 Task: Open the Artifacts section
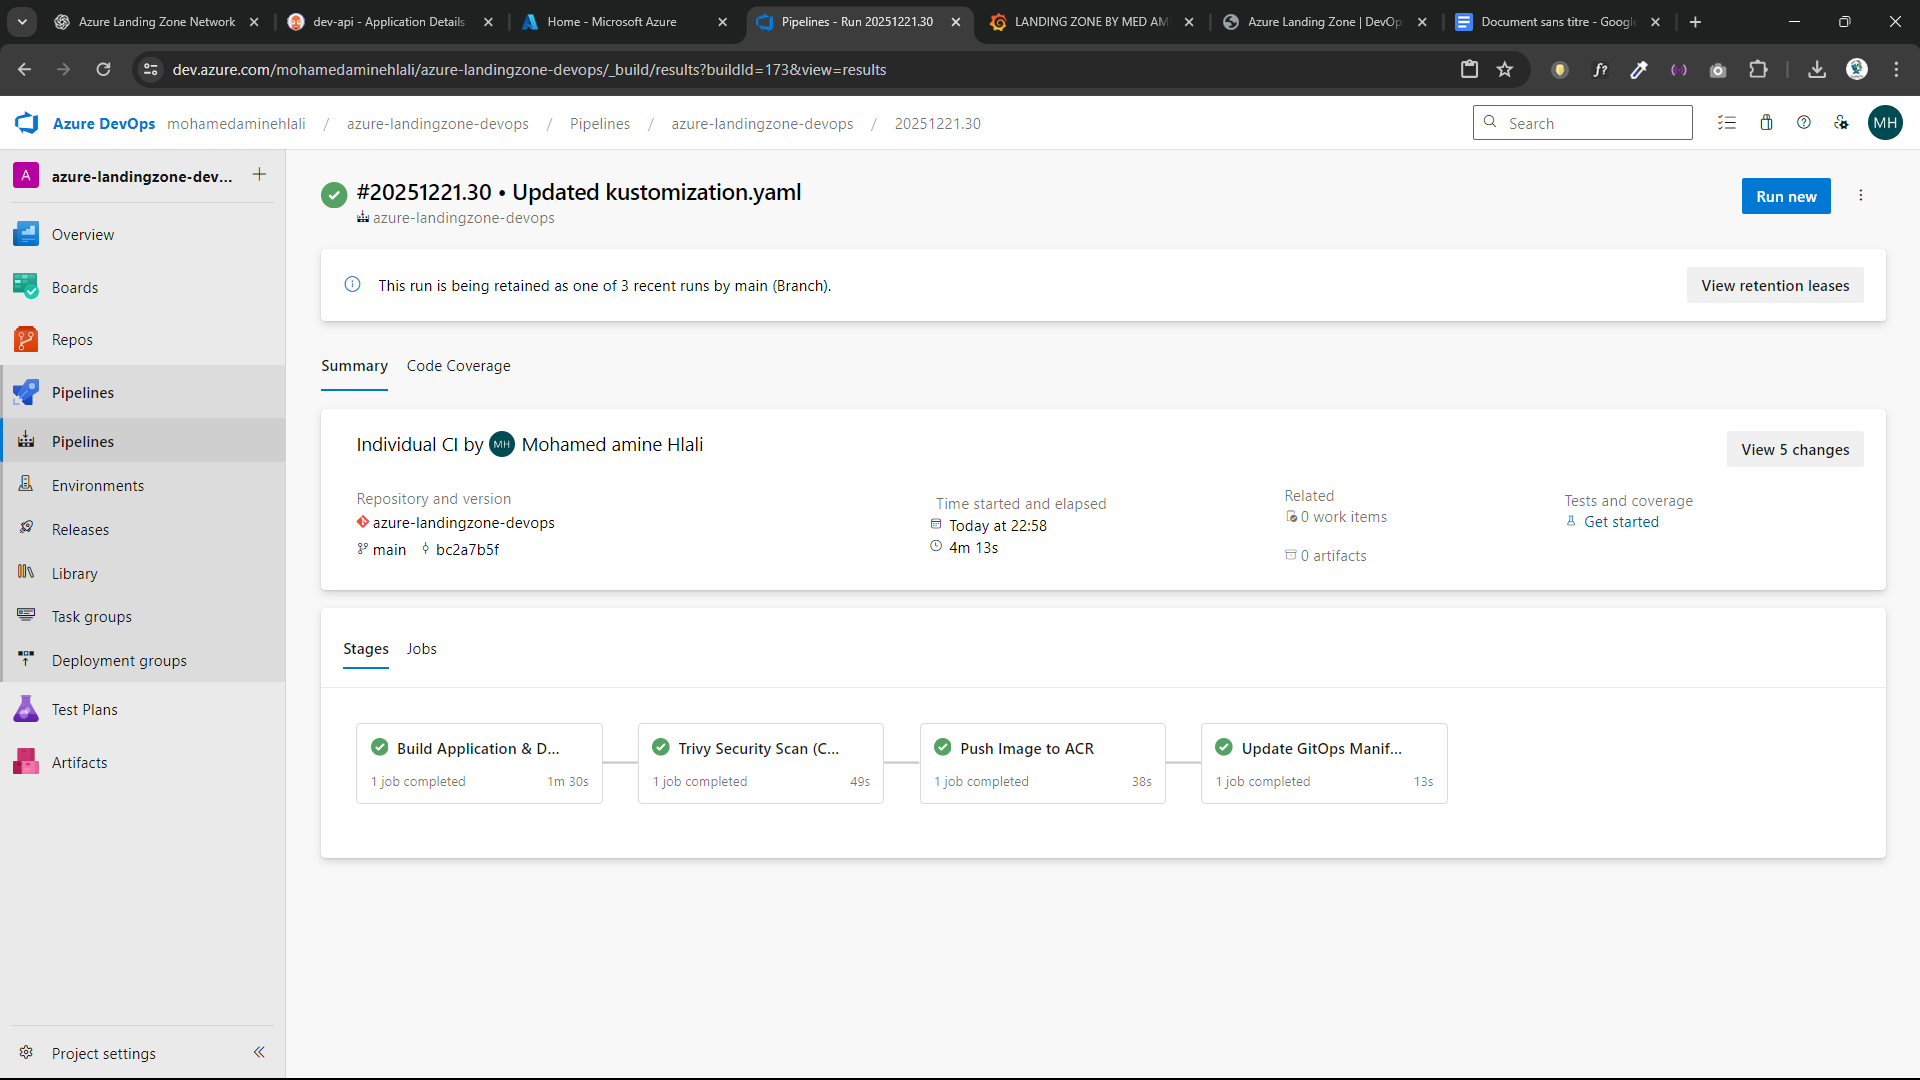click(78, 762)
